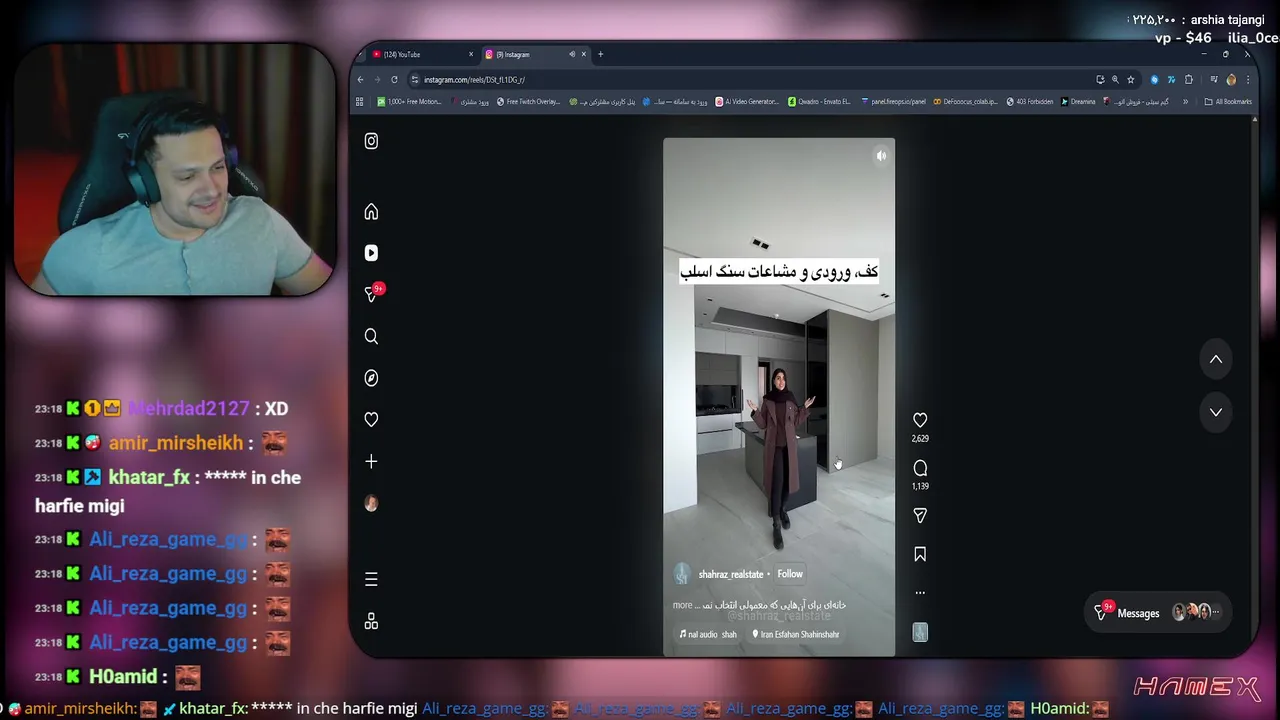This screenshot has width=1280, height=720.
Task: Go to next reel with down arrow
Action: pyautogui.click(x=1216, y=412)
